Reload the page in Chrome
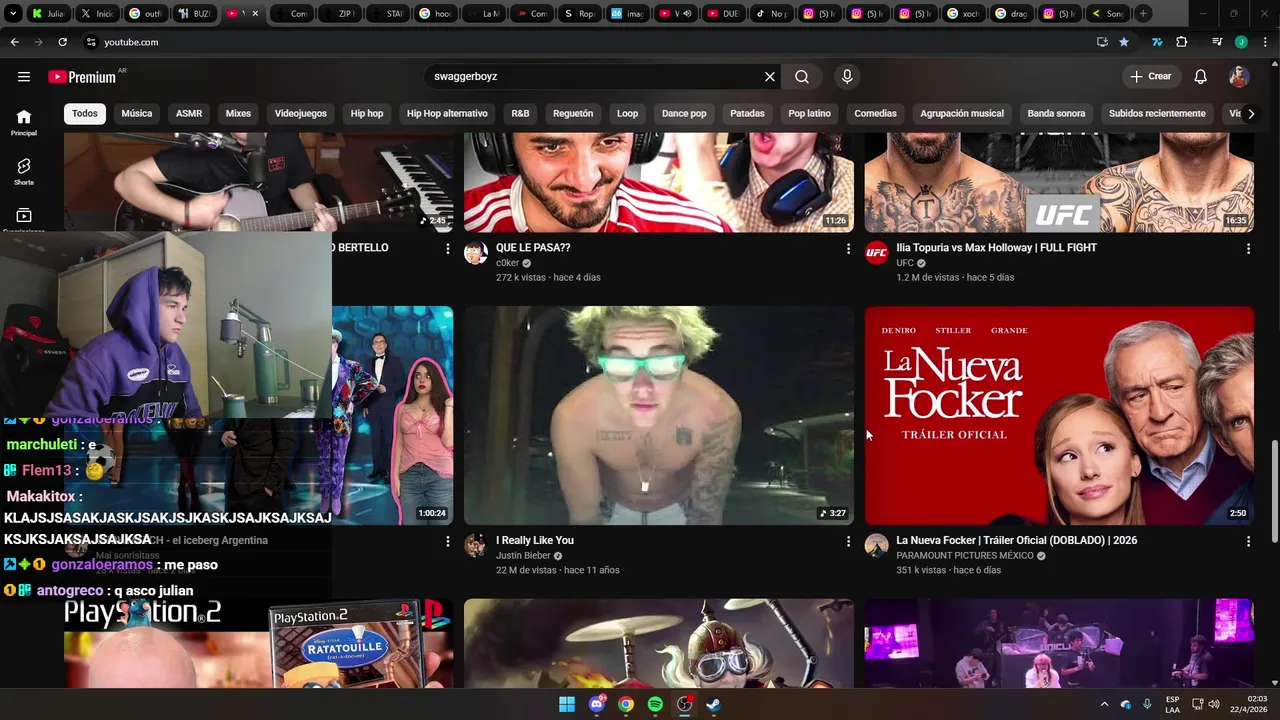The height and width of the screenshot is (720, 1280). (x=62, y=42)
